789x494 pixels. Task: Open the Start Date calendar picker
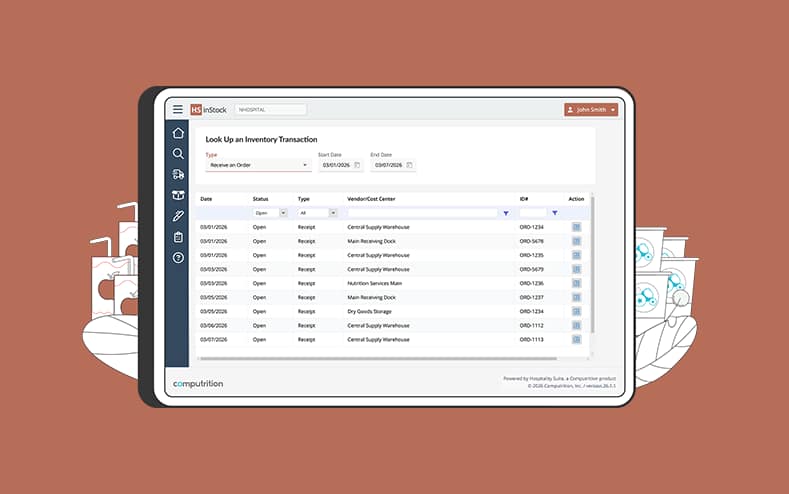point(357,165)
